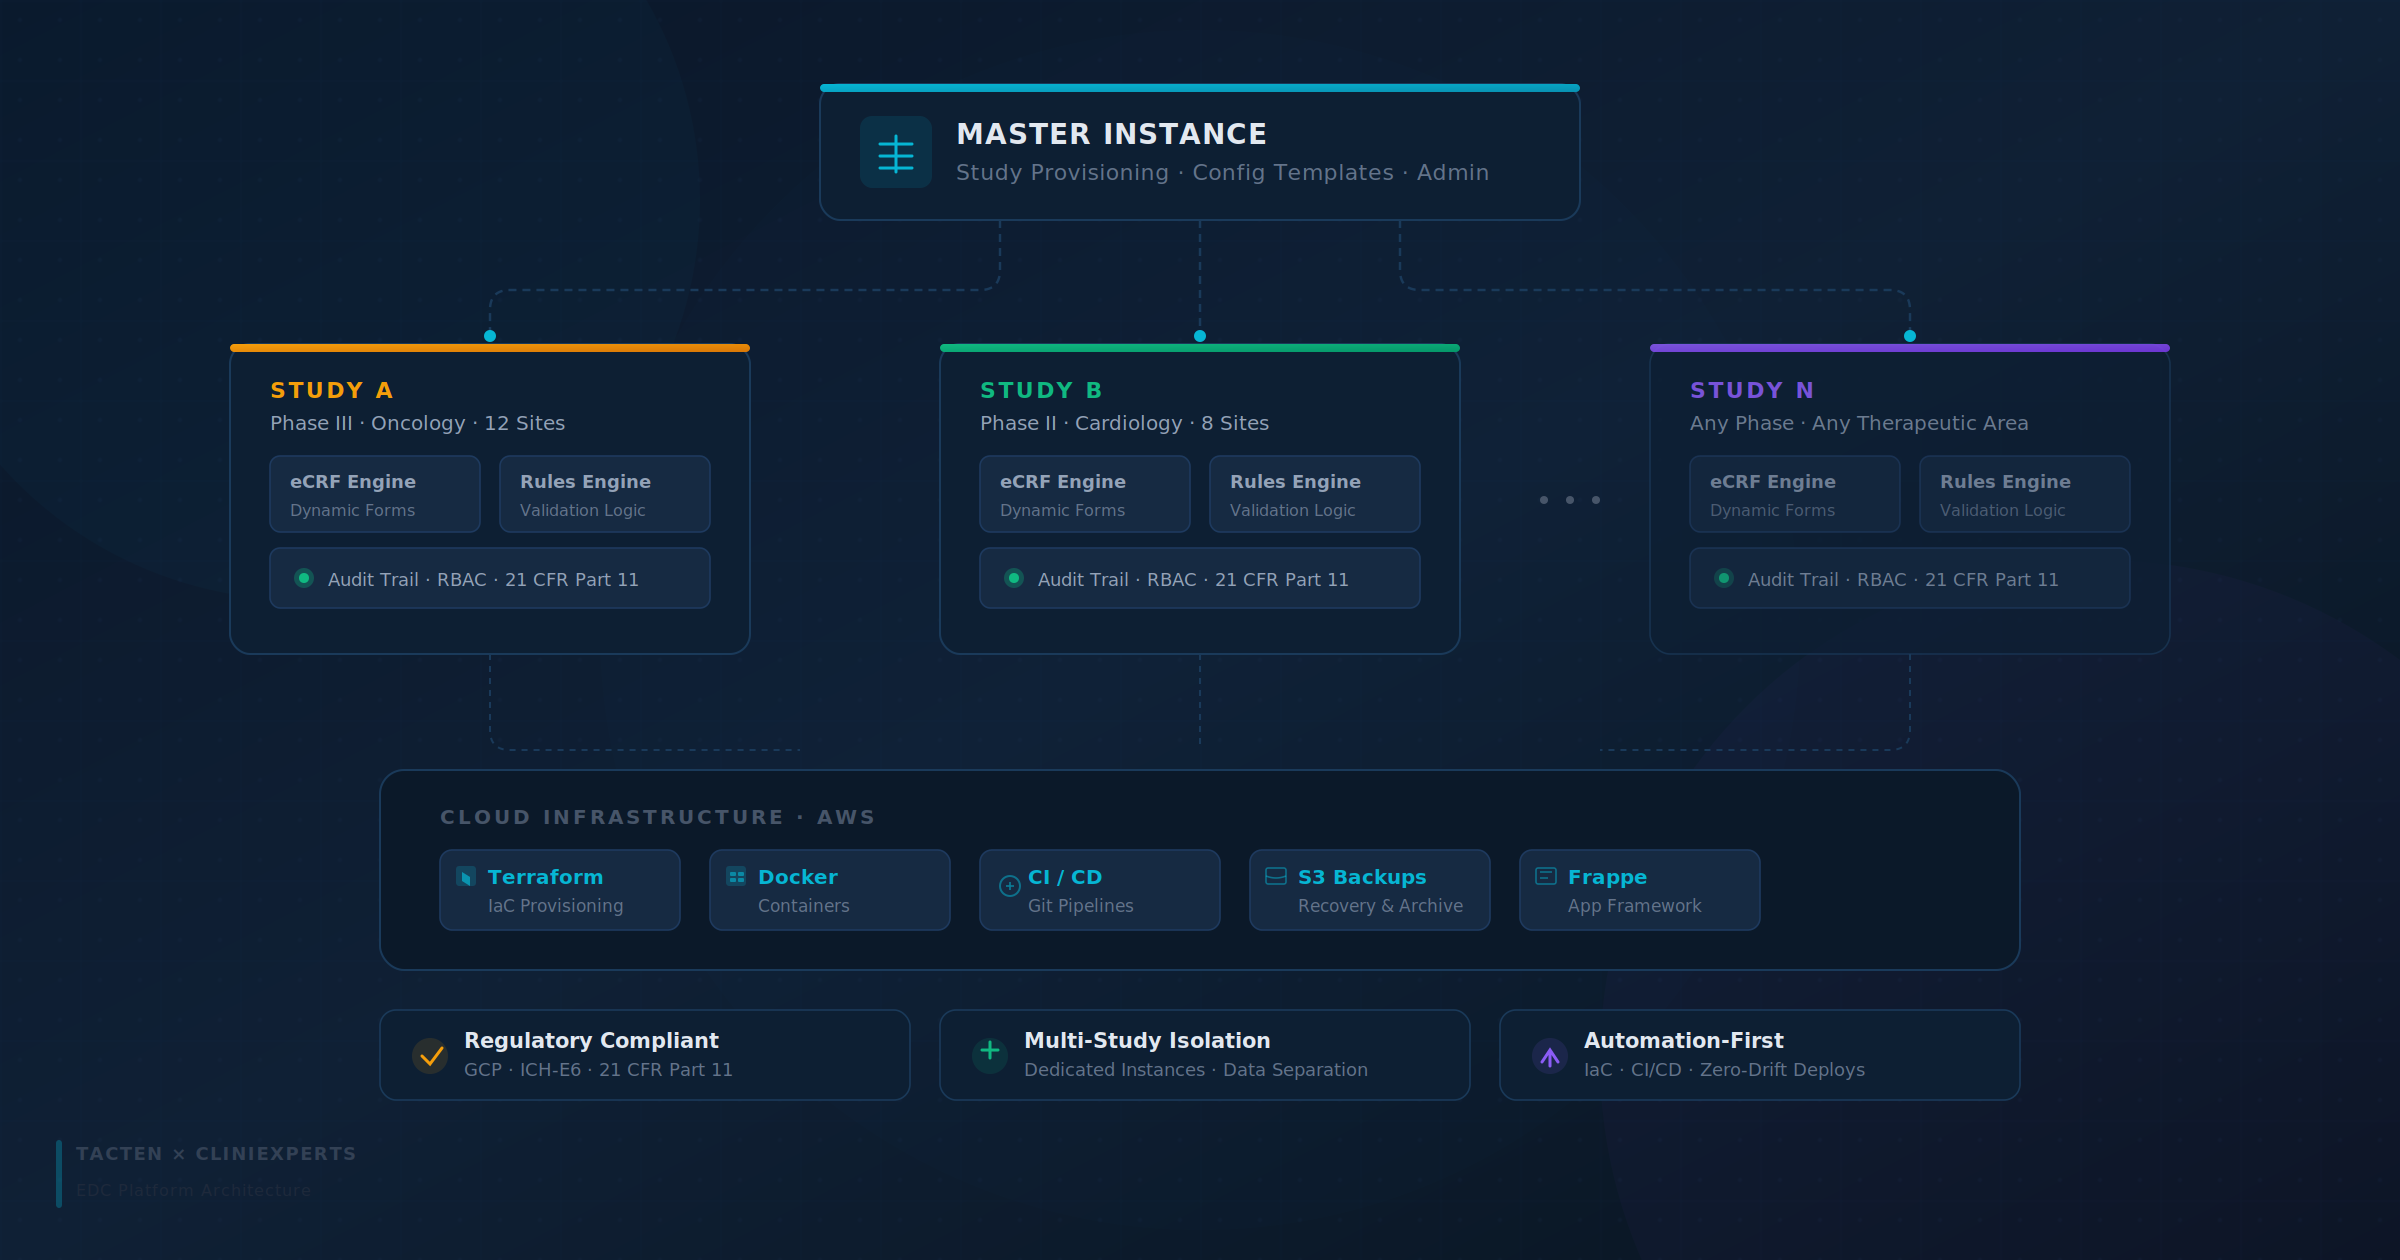
Task: Click the Automation-First arrow icon
Action: point(1550,1056)
